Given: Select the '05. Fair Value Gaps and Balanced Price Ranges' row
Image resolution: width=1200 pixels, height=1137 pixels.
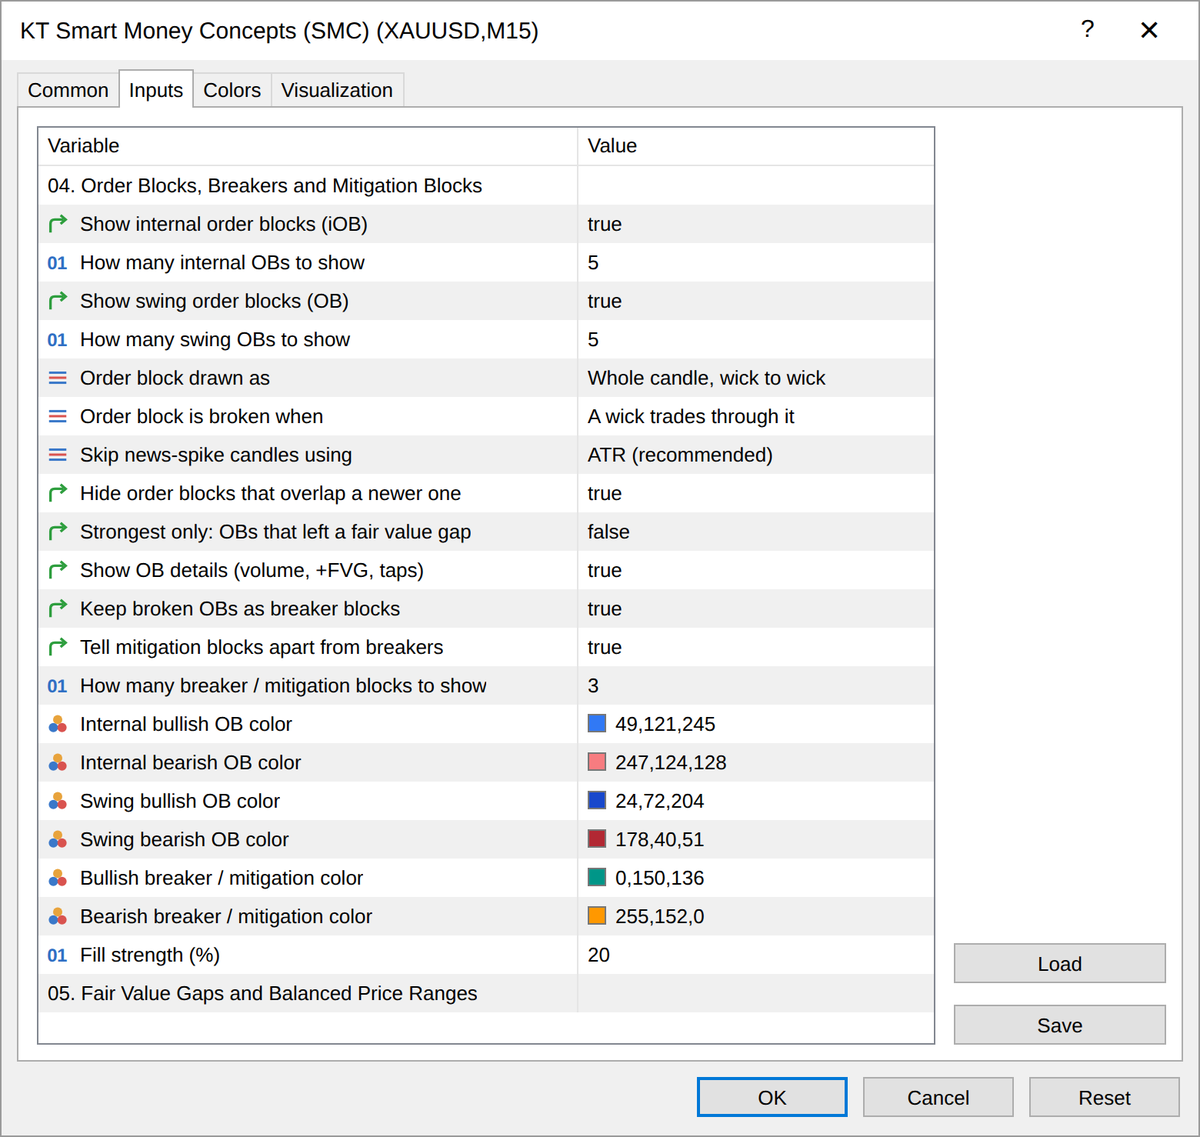Looking at the screenshot, I should (x=486, y=994).
